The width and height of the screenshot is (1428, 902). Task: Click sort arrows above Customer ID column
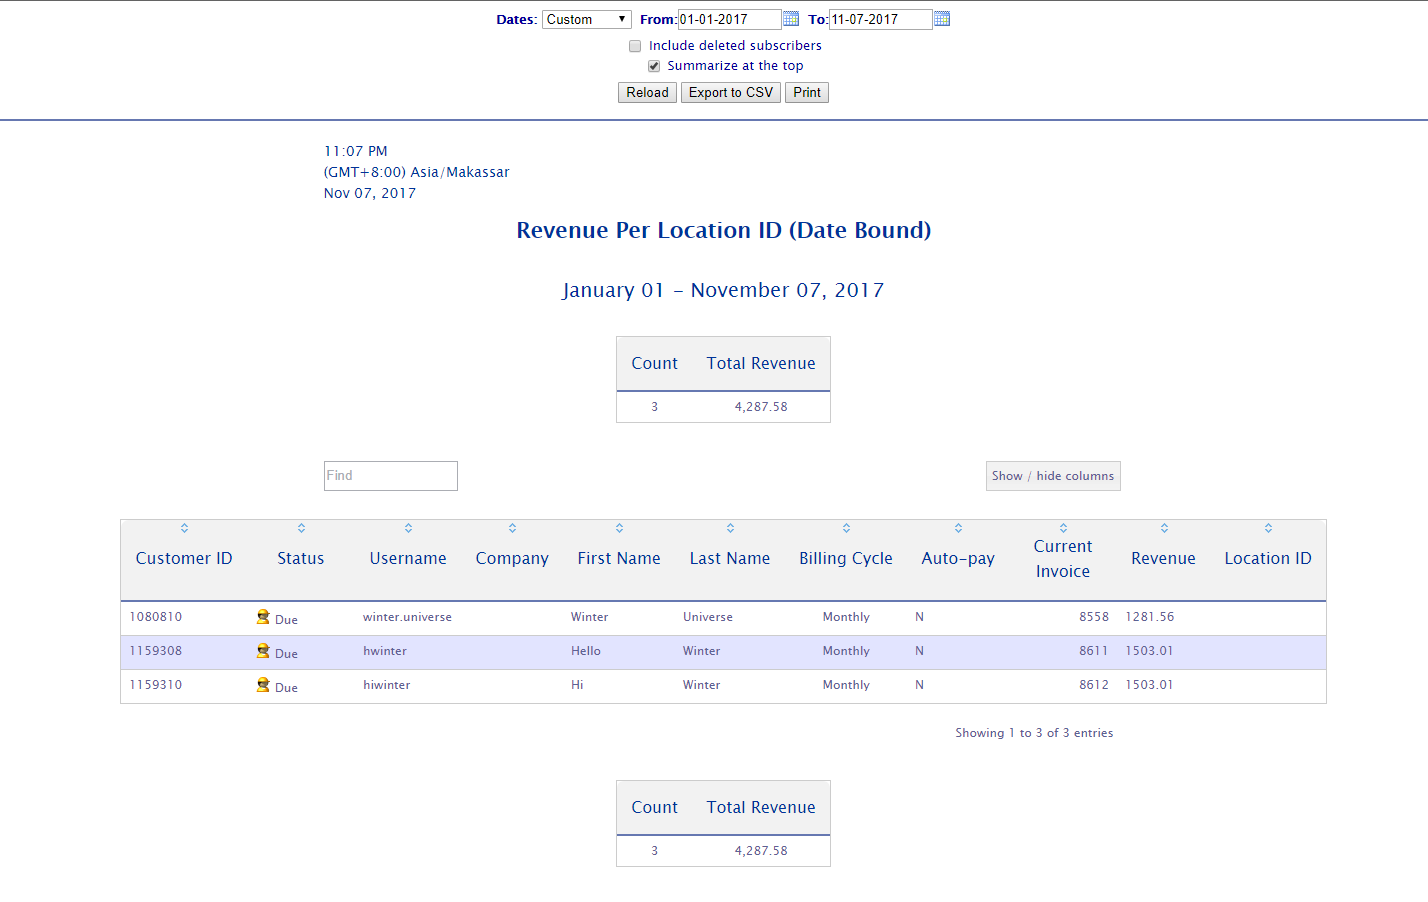tap(184, 528)
